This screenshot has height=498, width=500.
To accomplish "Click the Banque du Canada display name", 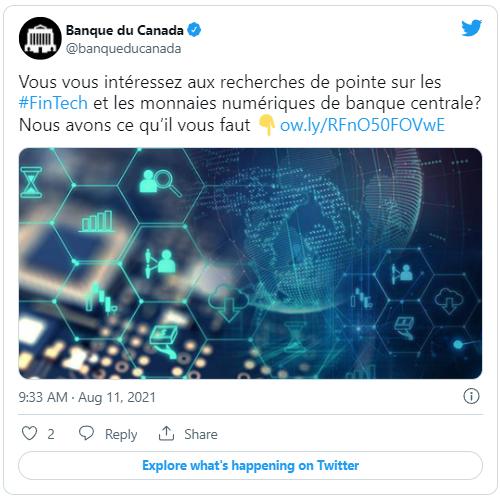I will pos(125,30).
